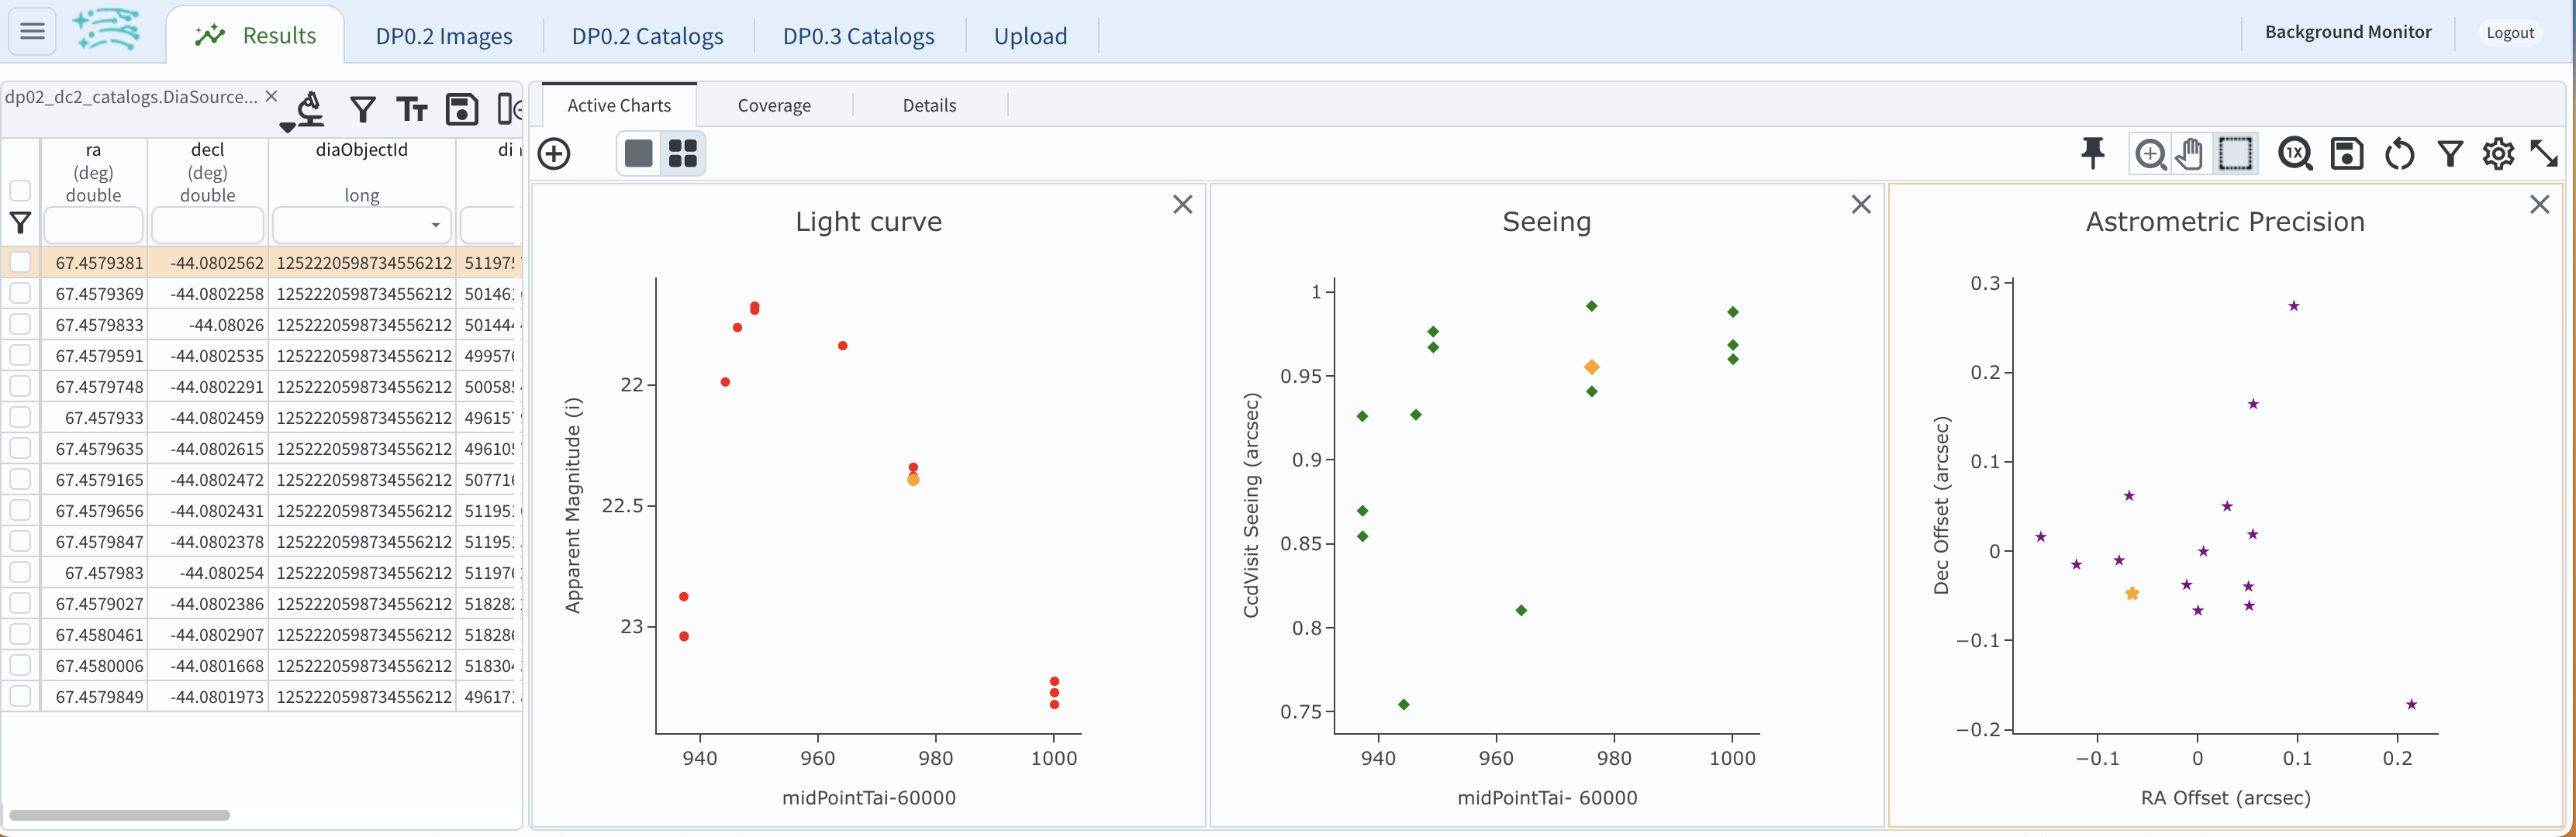Toggle the select-all rows checkbox

point(20,190)
